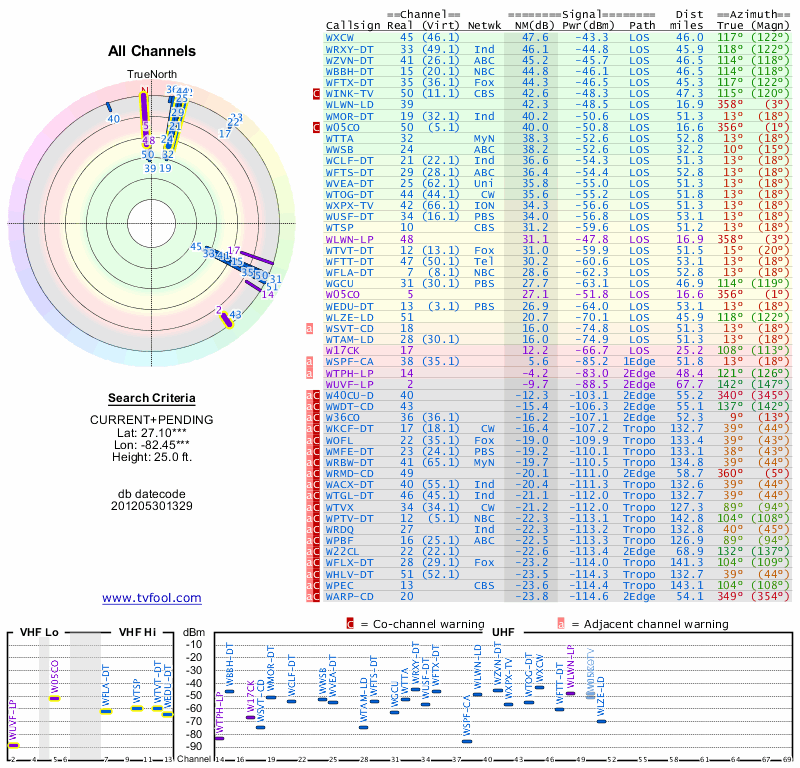Click the WFLA-DT signal bar in VHF Hi chart
Screen dimensions: 800x768
coord(106,711)
